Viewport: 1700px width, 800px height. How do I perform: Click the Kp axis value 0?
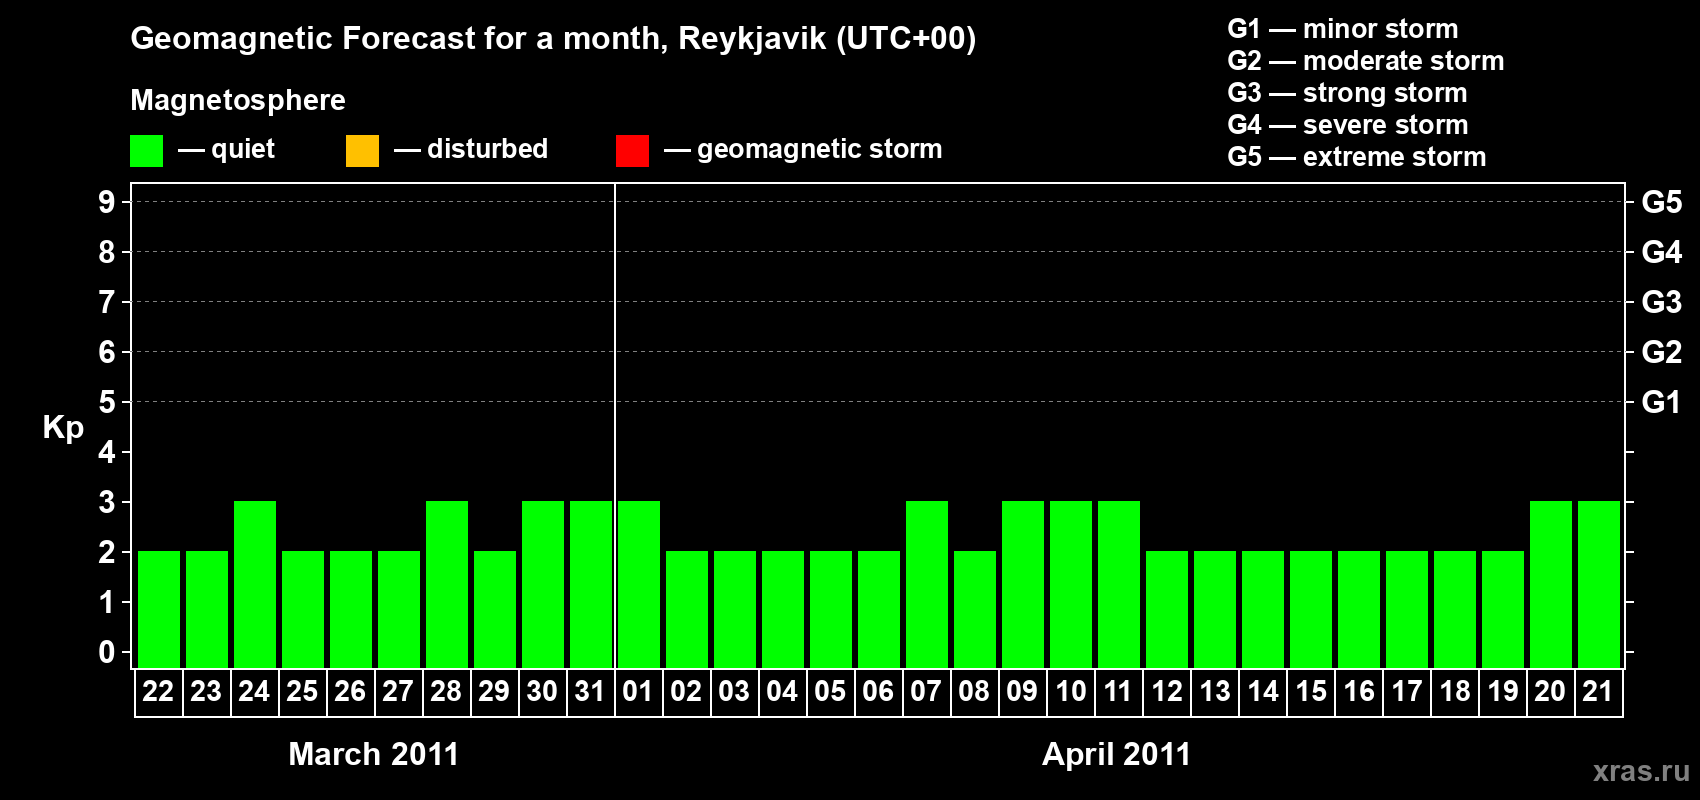[x=107, y=652]
